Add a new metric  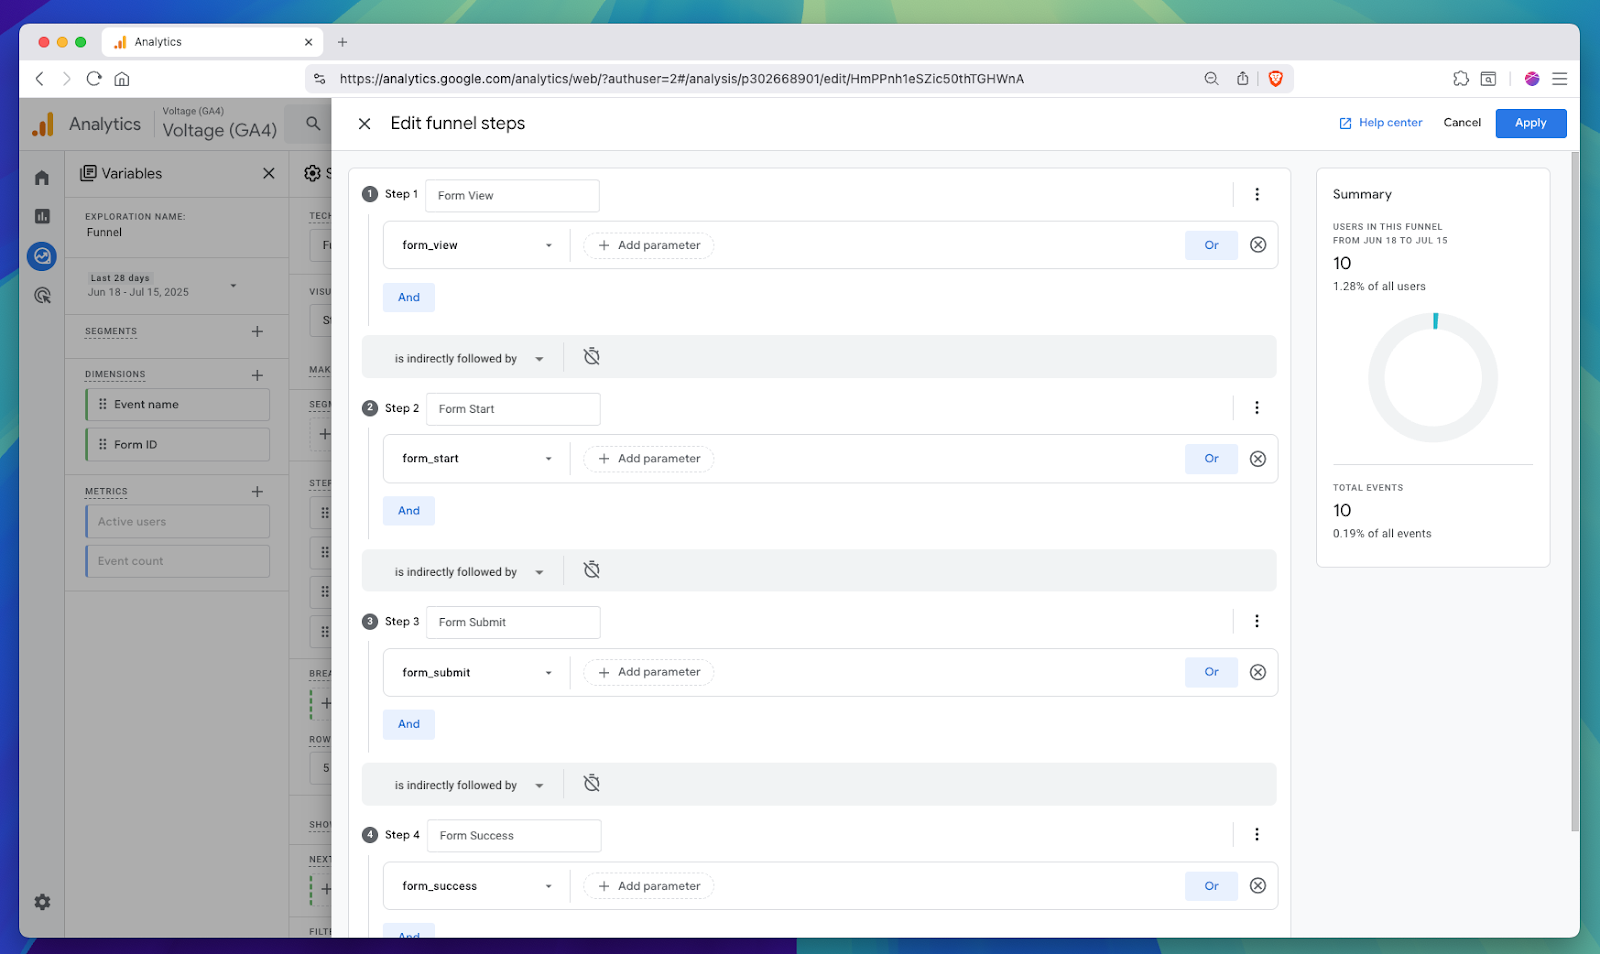(x=257, y=492)
